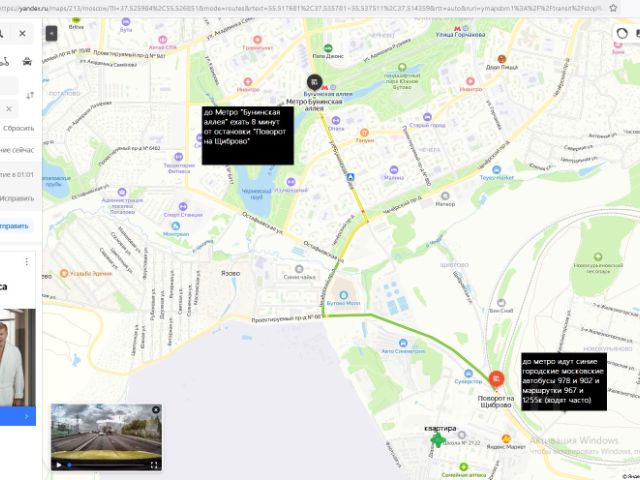The width and height of the screenshot is (640, 480).
Task: Open the Ландшафтный парк Южное Бутово marker
Action: point(402,67)
